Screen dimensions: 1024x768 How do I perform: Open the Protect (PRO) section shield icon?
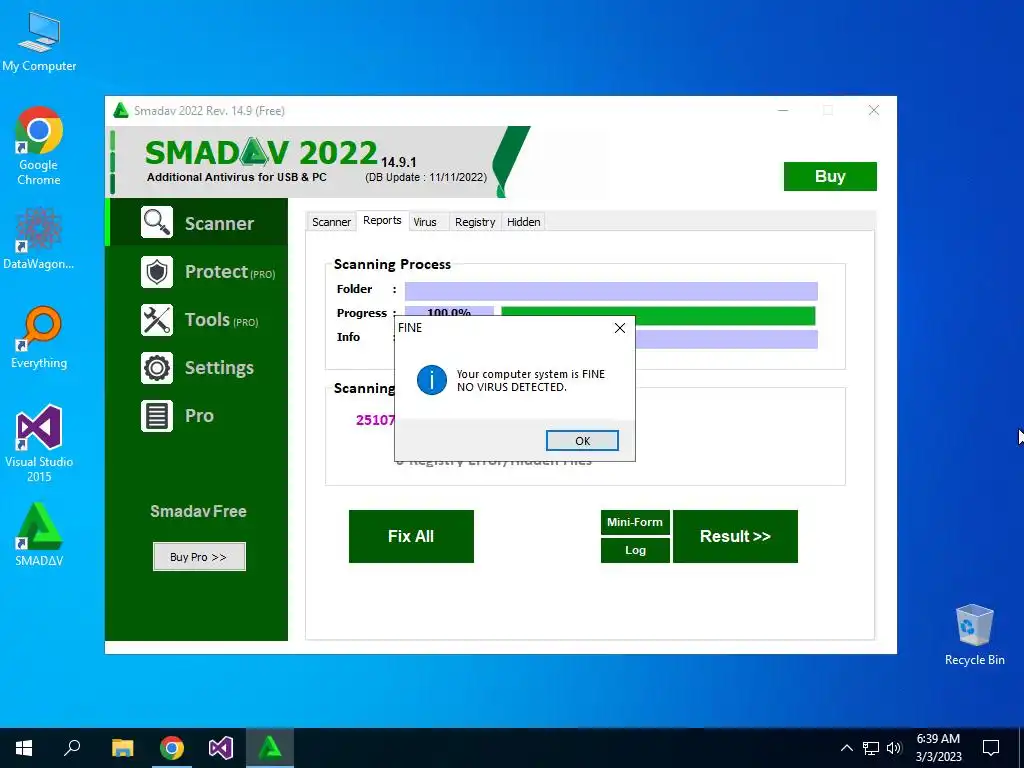click(157, 272)
